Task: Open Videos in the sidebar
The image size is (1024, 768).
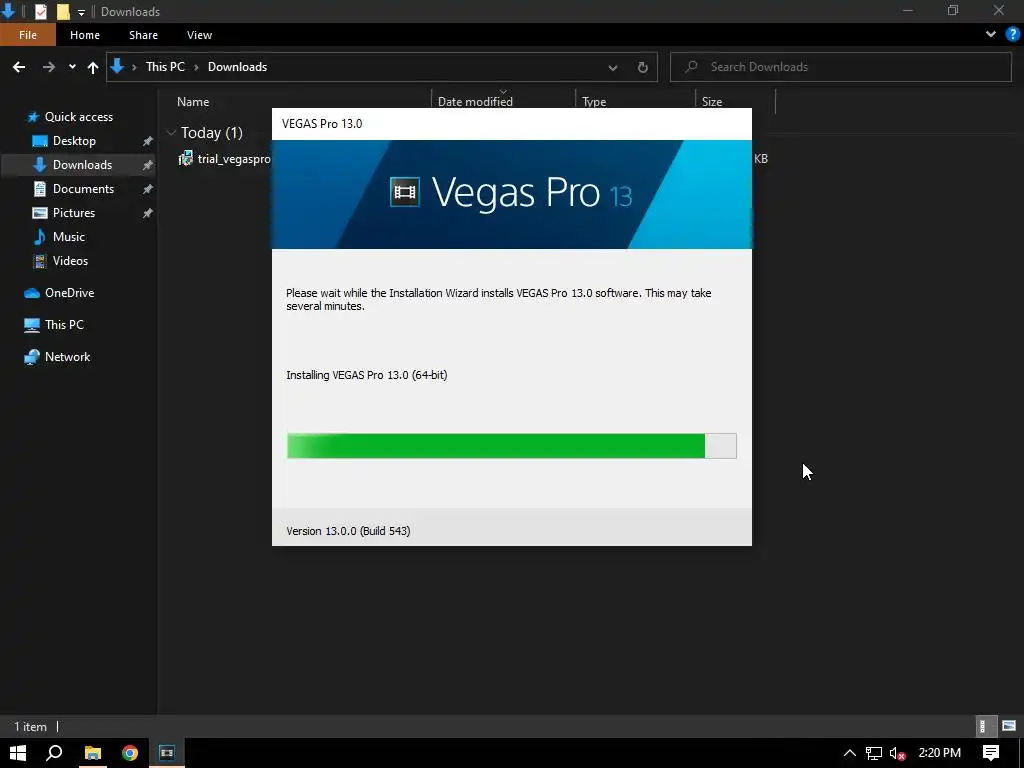Action: [x=70, y=261]
